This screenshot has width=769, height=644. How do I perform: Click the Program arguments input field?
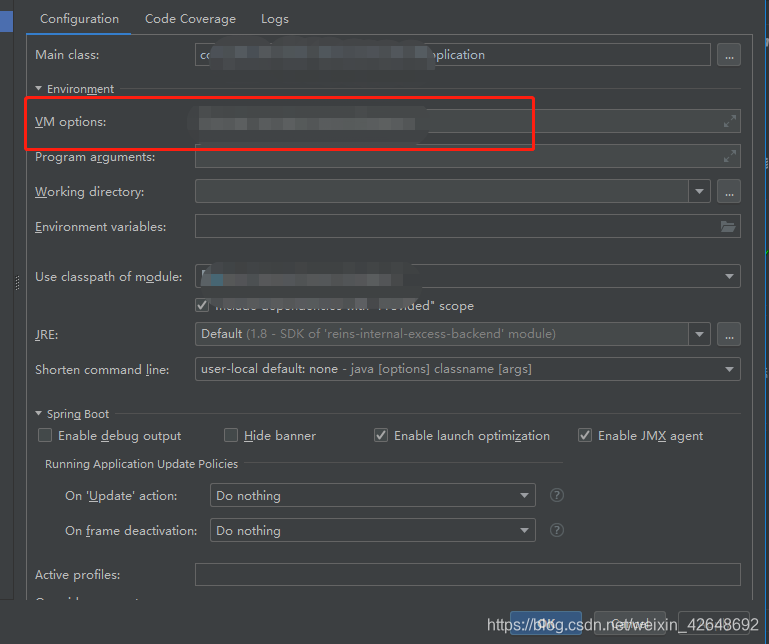(x=467, y=156)
